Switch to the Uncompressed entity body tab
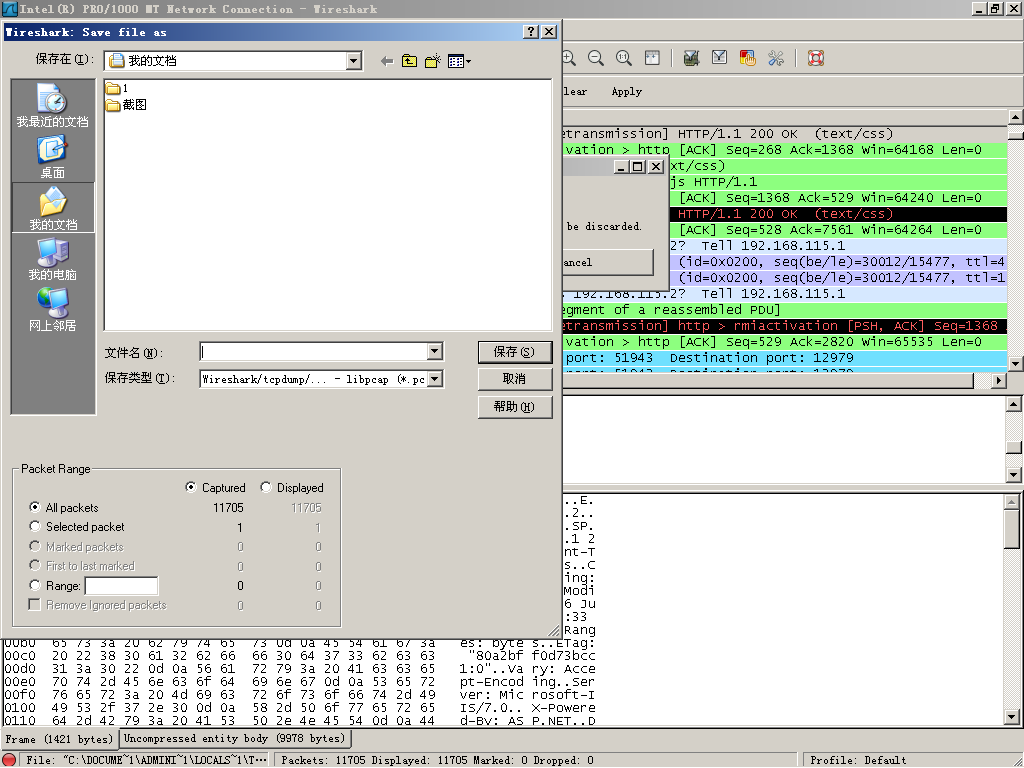 click(x=234, y=738)
